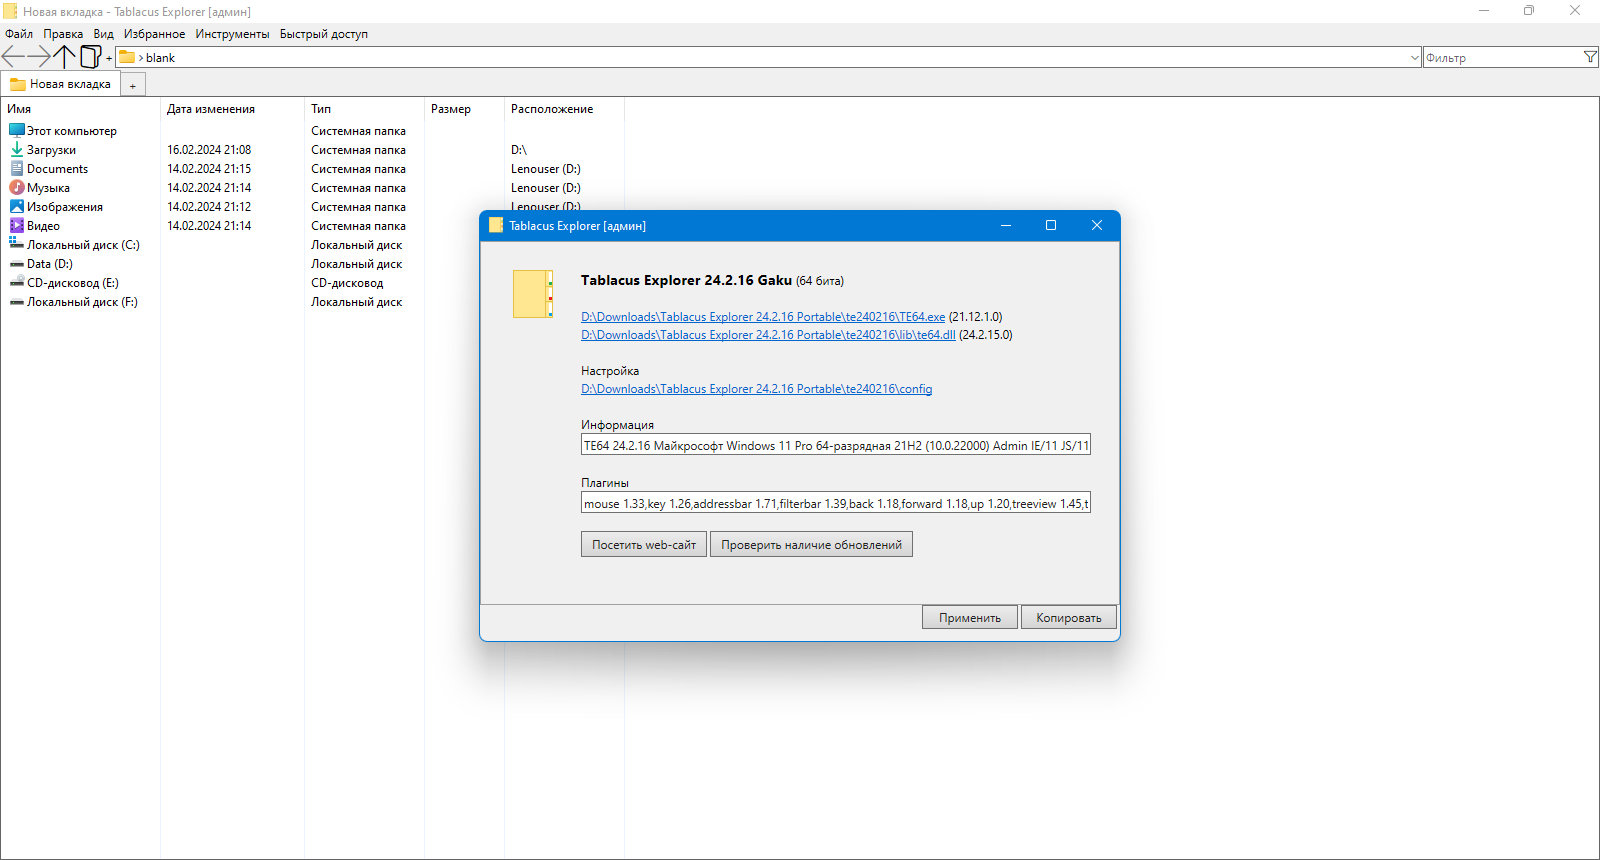Open the te64.dll path link
1600x860 pixels.
(x=768, y=335)
